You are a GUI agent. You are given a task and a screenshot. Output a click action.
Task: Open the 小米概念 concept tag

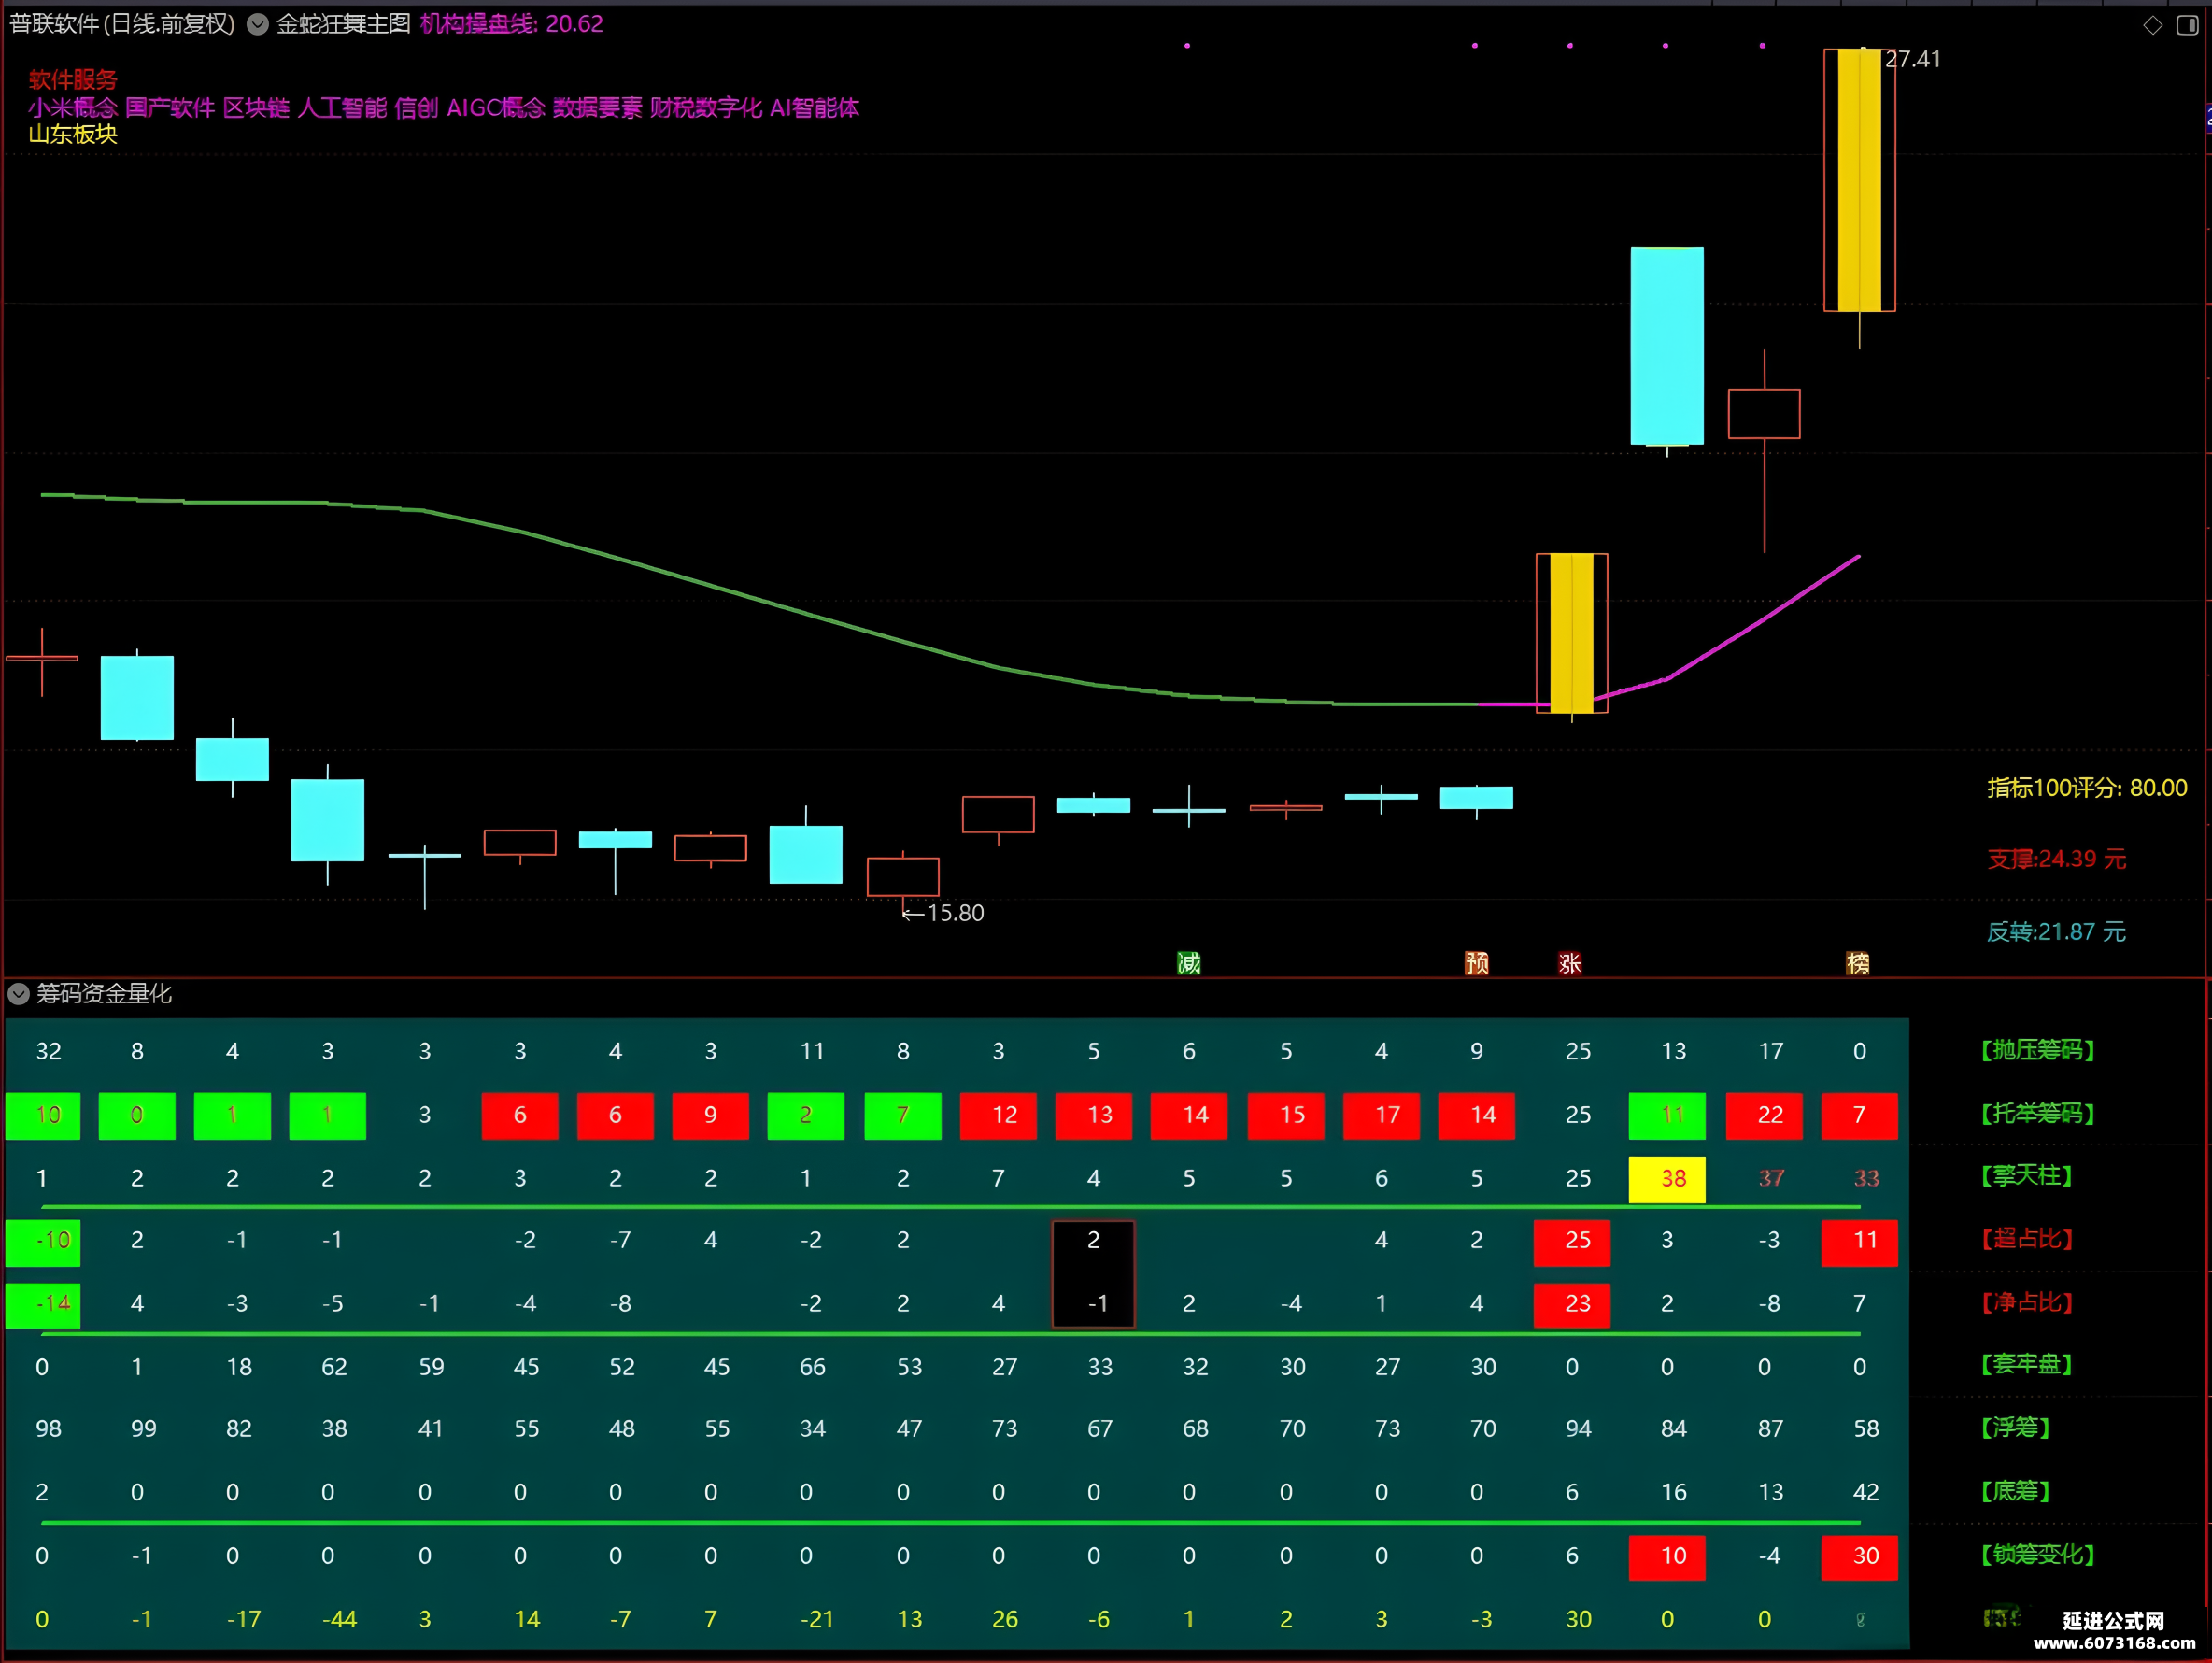72,107
